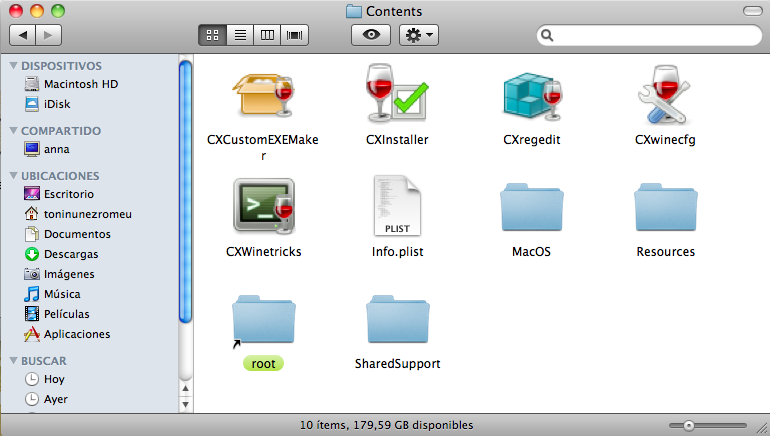
Task: Go forward to next folder
Action: (x=48, y=35)
